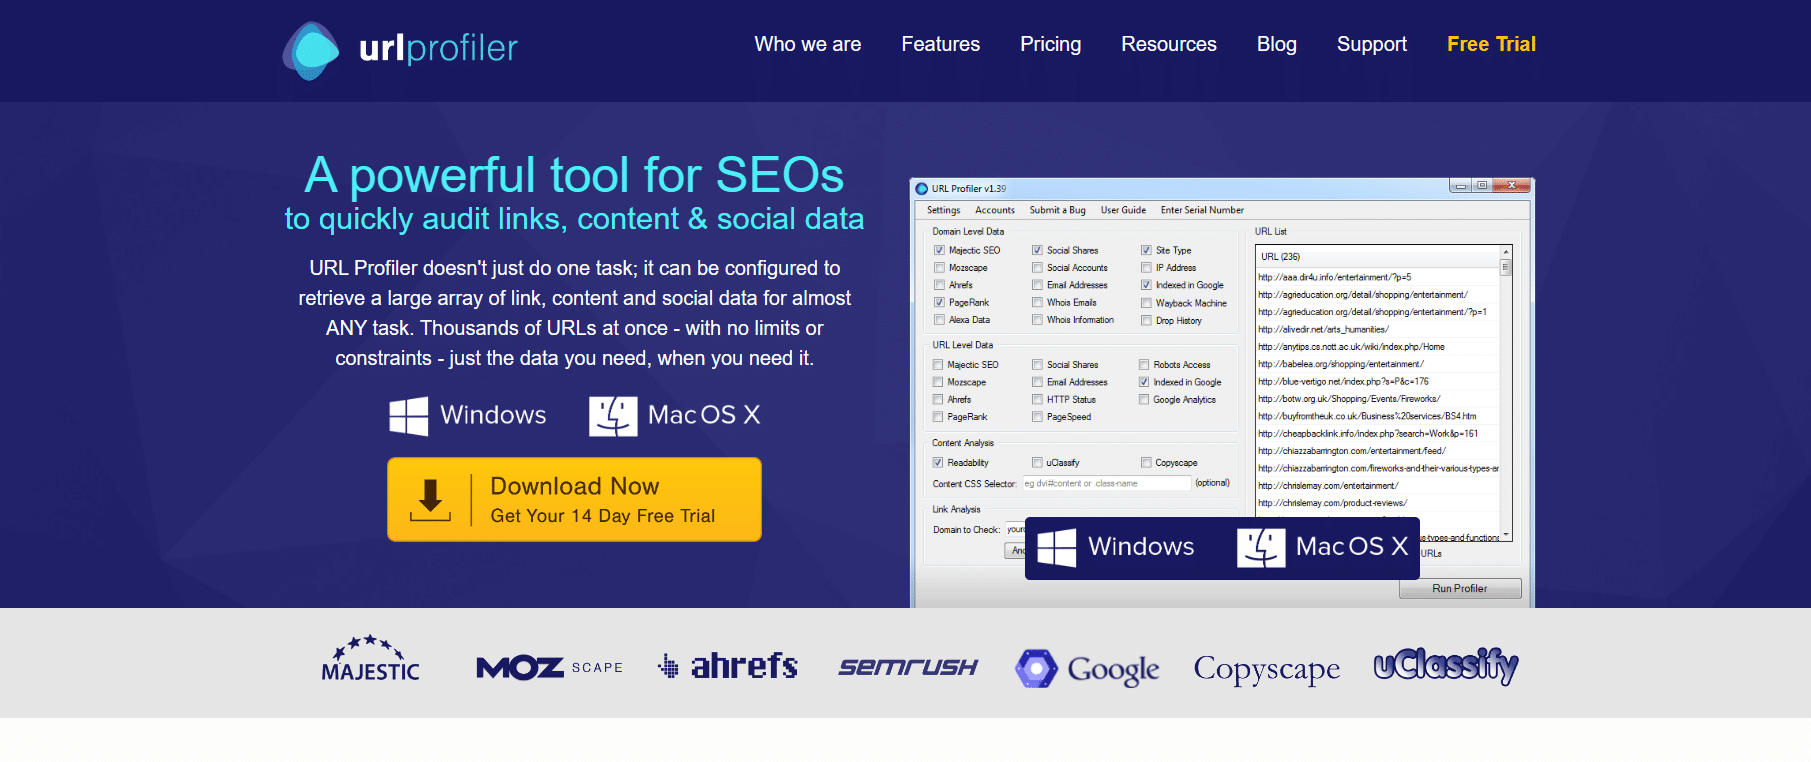The image size is (1811, 762).
Task: Enable the Robots Access checkbox
Action: click(1144, 365)
